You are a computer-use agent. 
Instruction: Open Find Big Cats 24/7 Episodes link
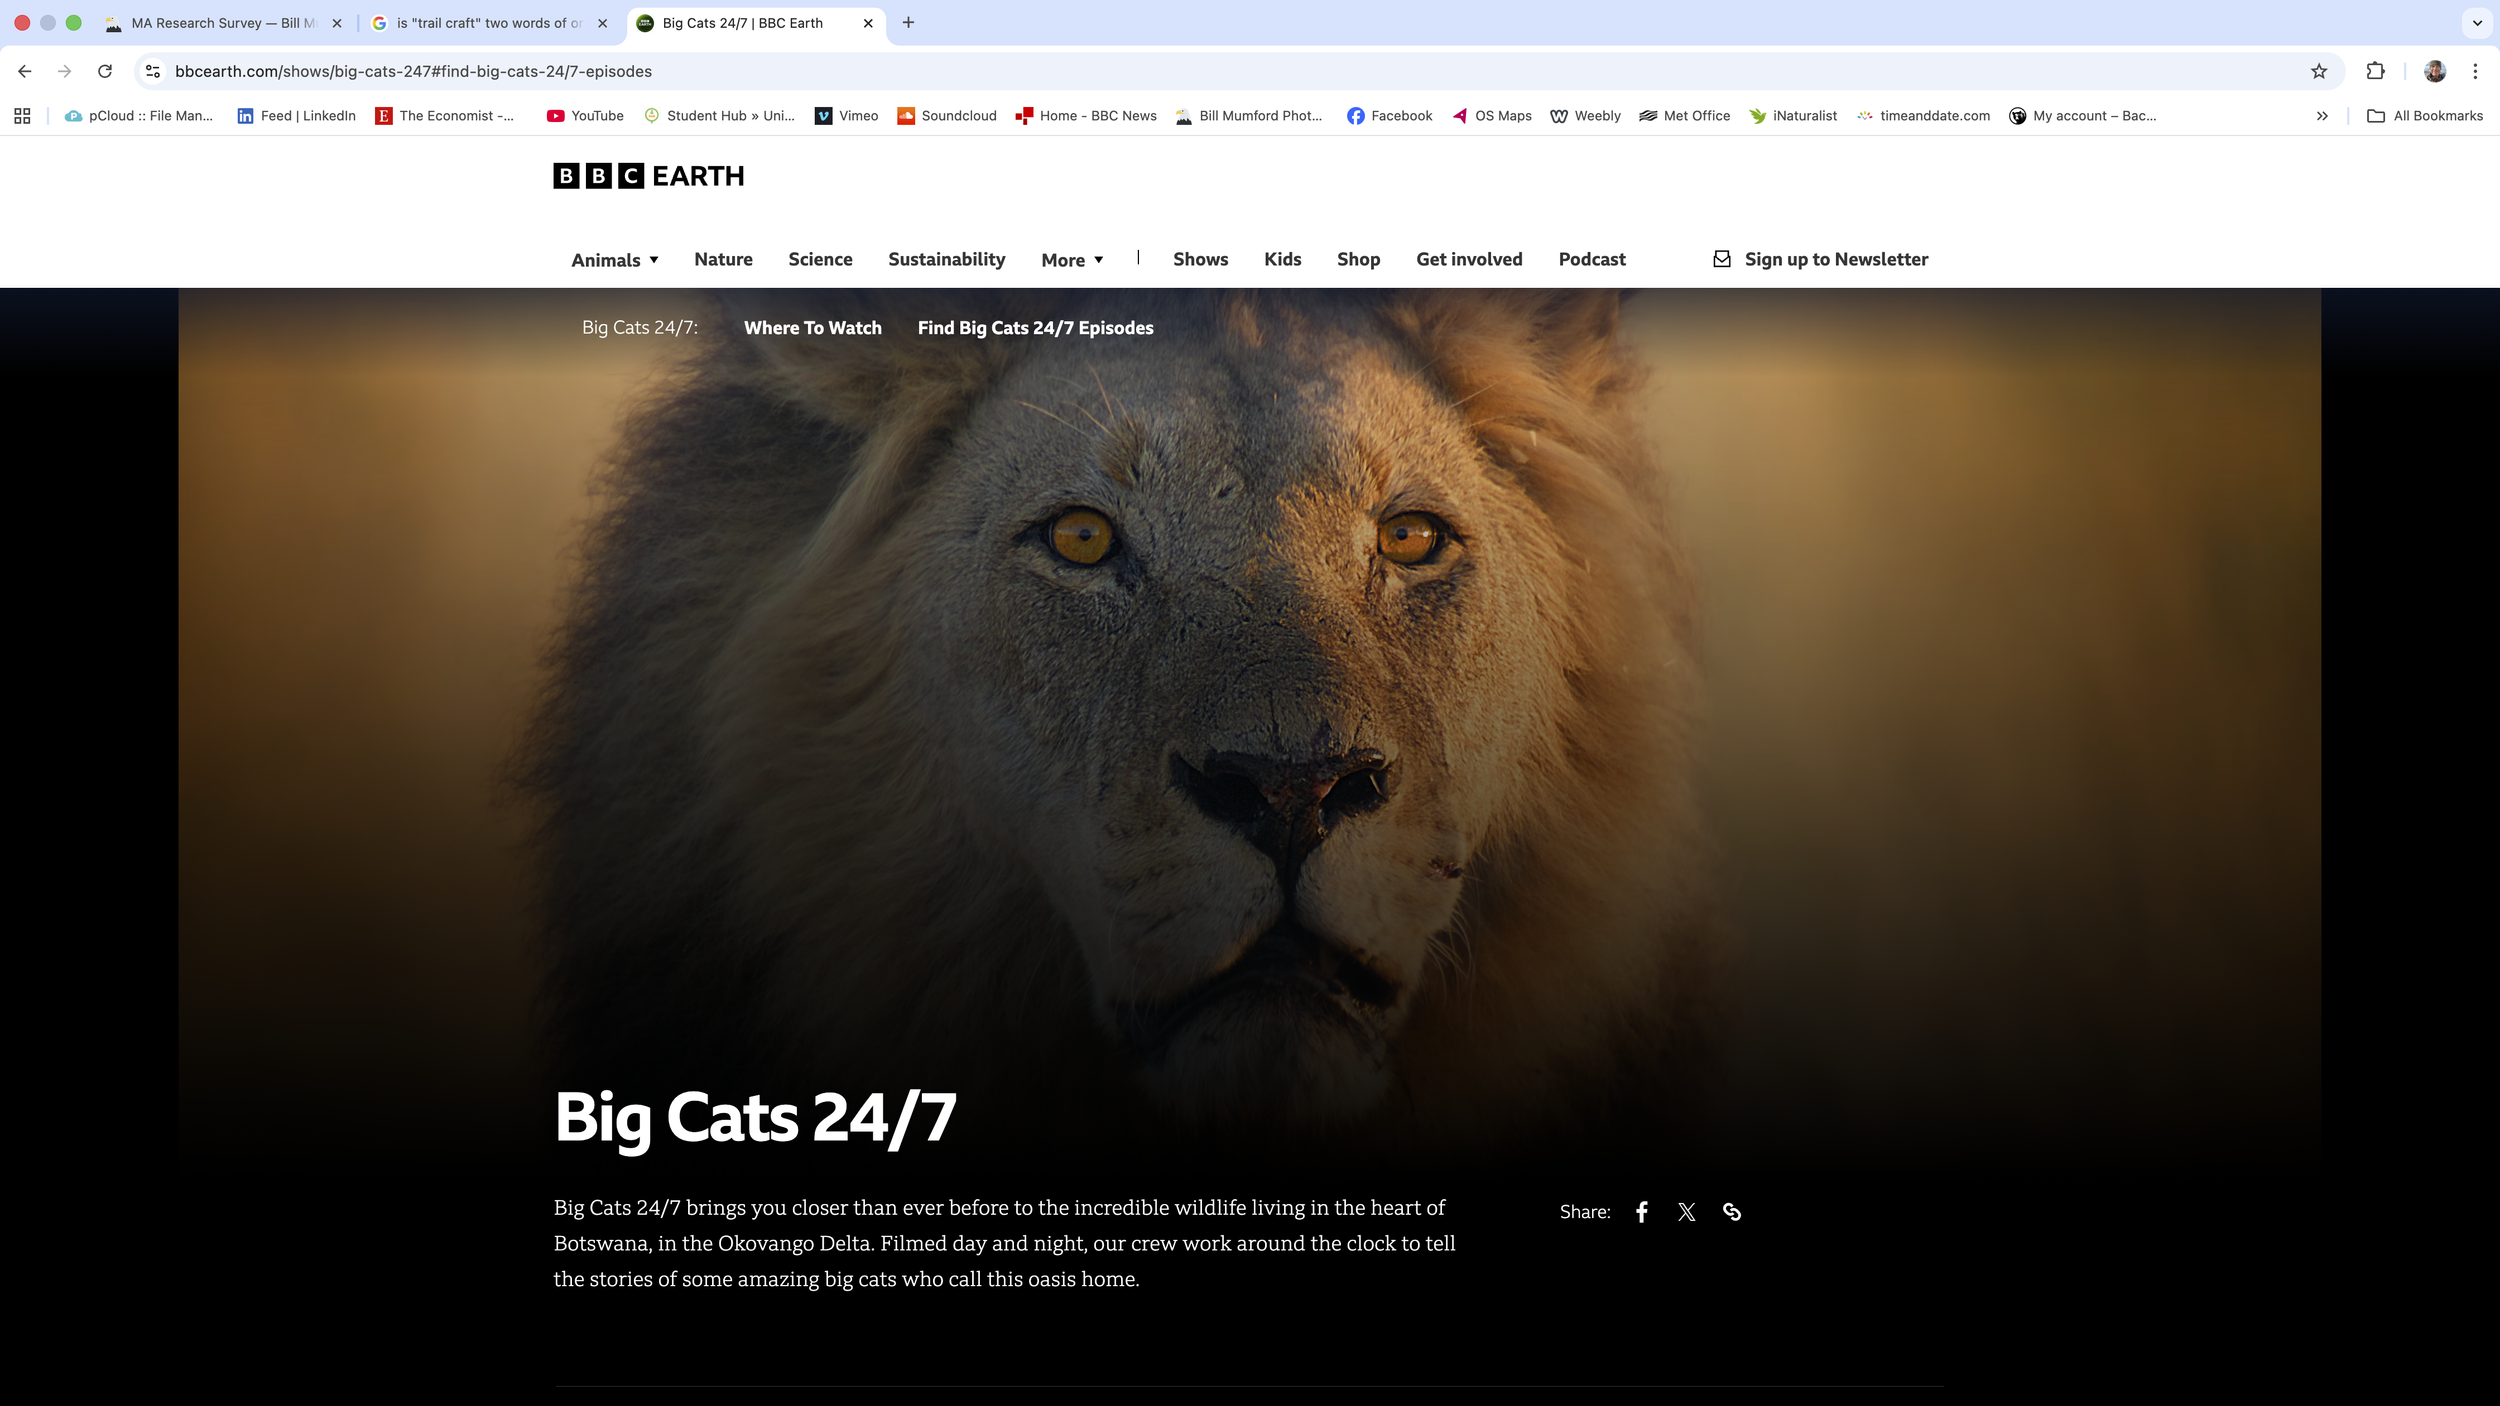(x=1035, y=328)
